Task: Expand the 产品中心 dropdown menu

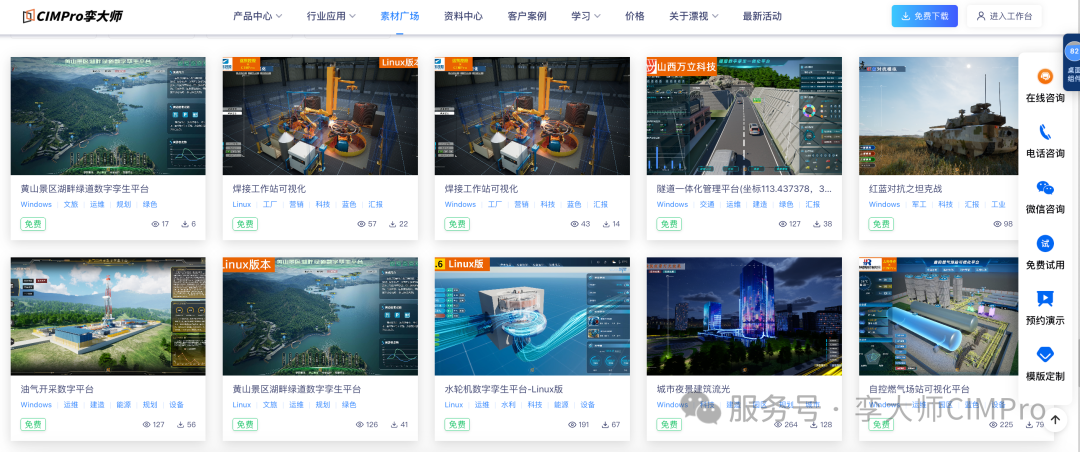Action: coord(257,16)
